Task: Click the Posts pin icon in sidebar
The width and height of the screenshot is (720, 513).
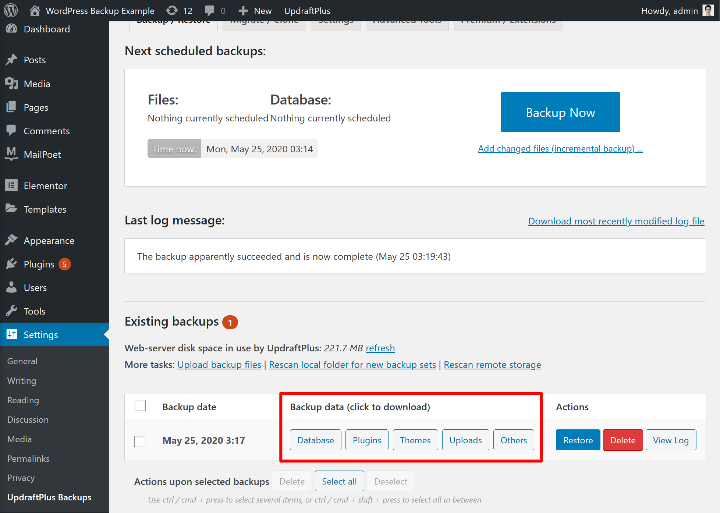Action: point(11,60)
